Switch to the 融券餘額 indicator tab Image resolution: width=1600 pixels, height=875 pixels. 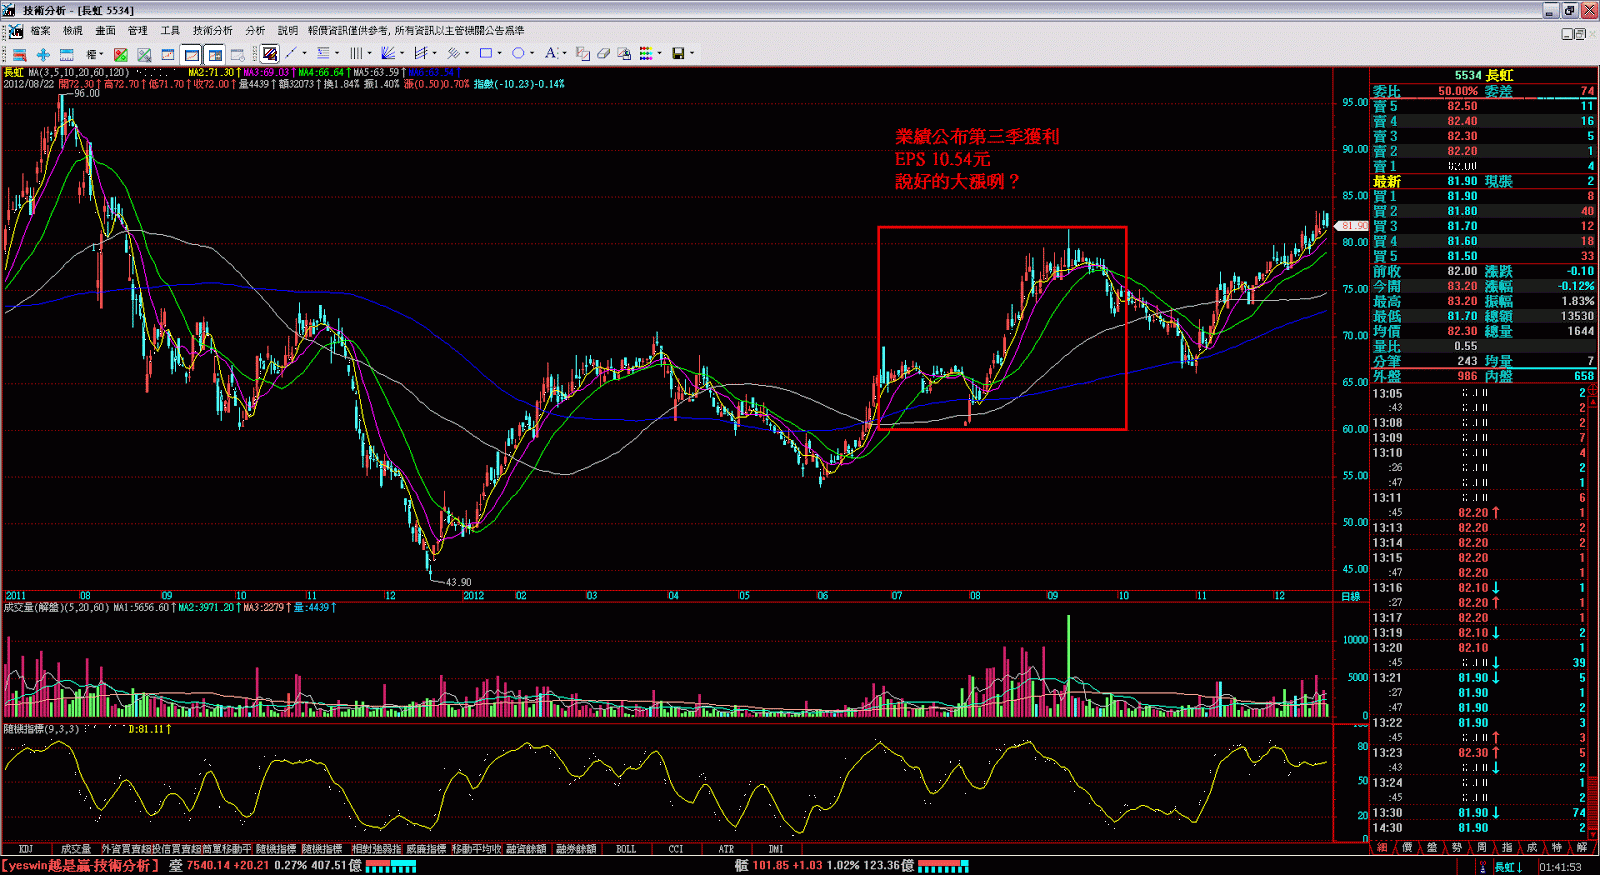tap(576, 849)
